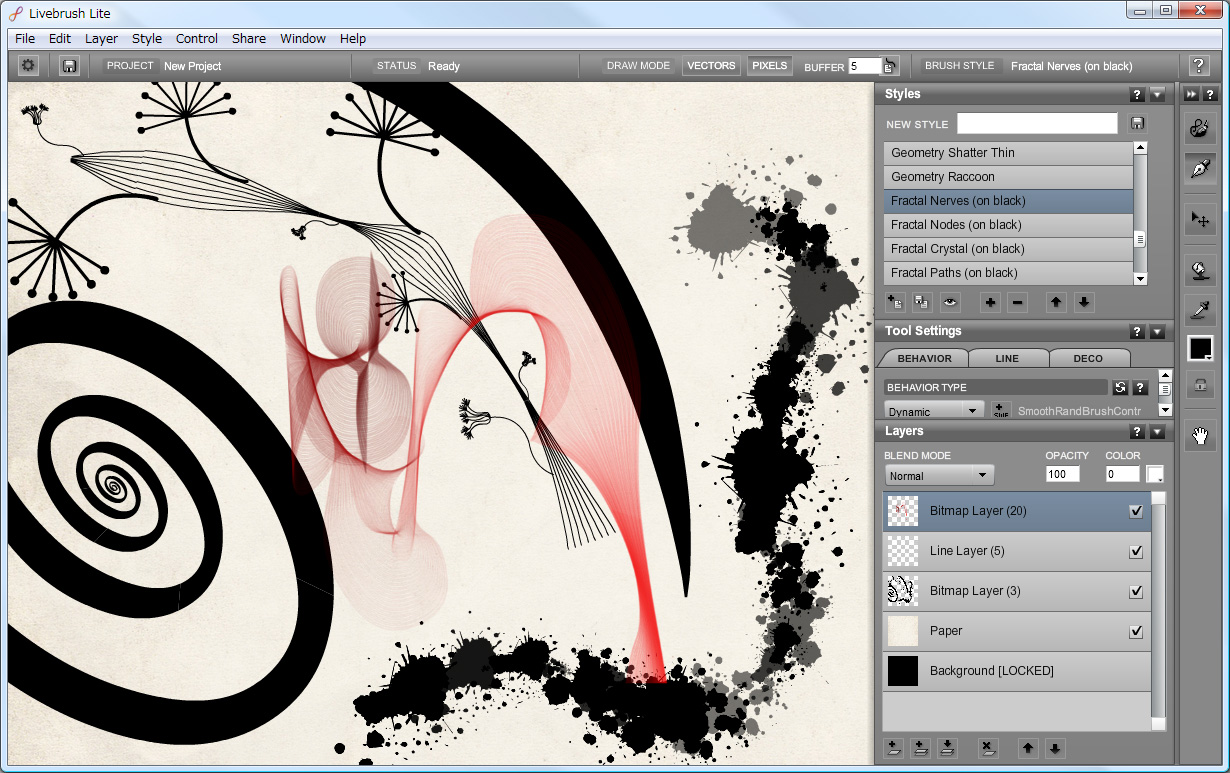The height and width of the screenshot is (773, 1230).
Task: Click the add new style icon
Action: [x=895, y=302]
